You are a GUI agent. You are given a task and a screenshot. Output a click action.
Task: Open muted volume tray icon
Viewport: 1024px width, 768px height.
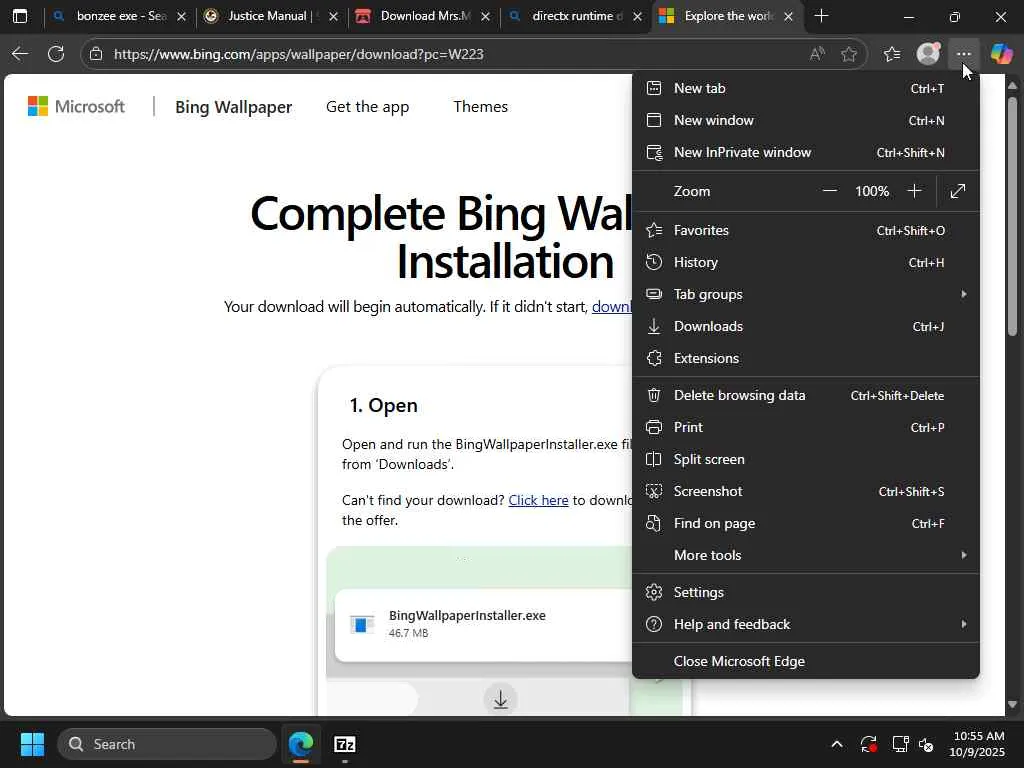(x=926, y=744)
